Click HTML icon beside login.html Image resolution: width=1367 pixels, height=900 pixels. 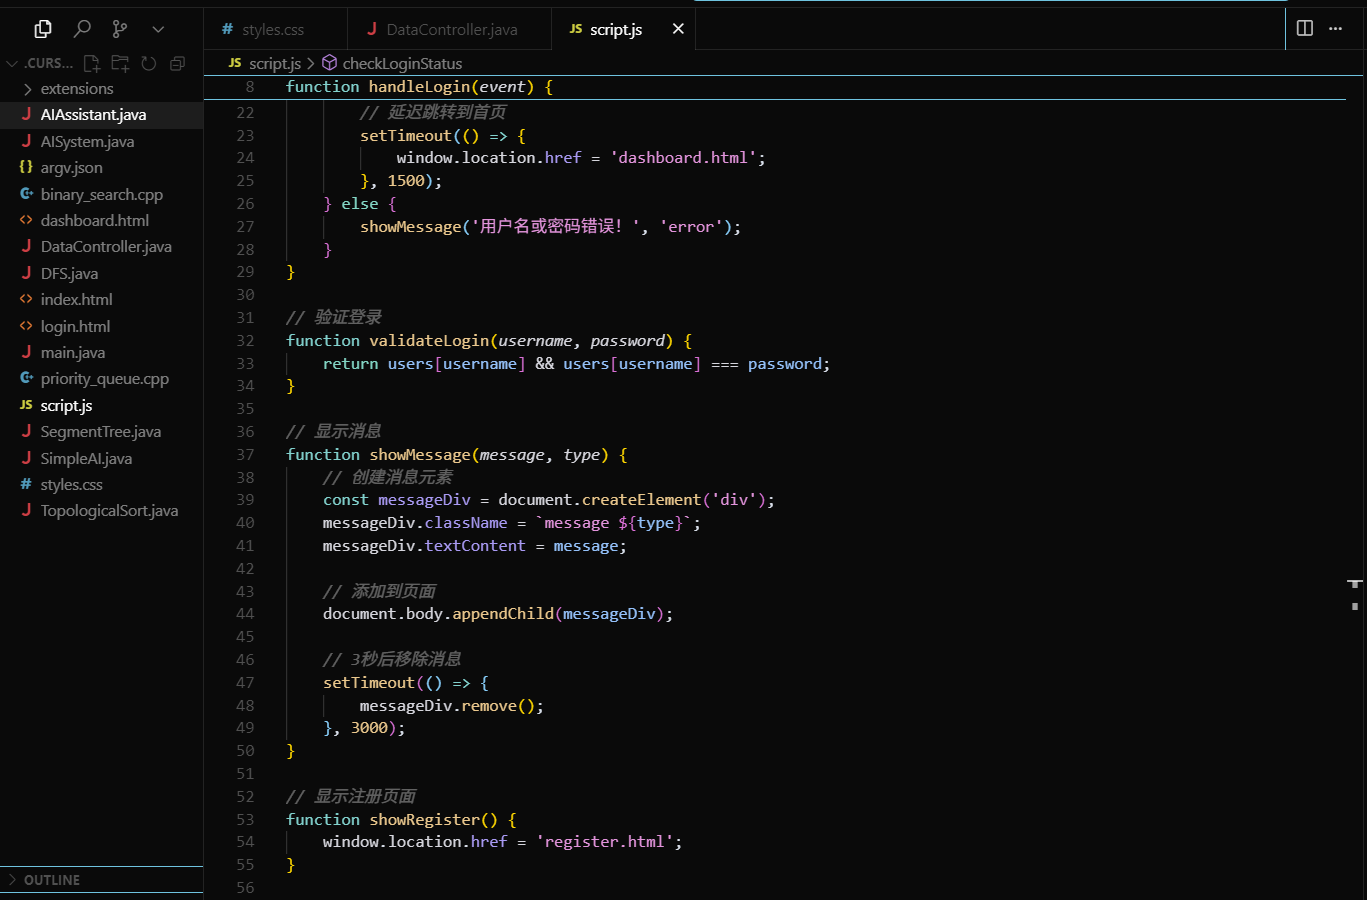tap(26, 326)
